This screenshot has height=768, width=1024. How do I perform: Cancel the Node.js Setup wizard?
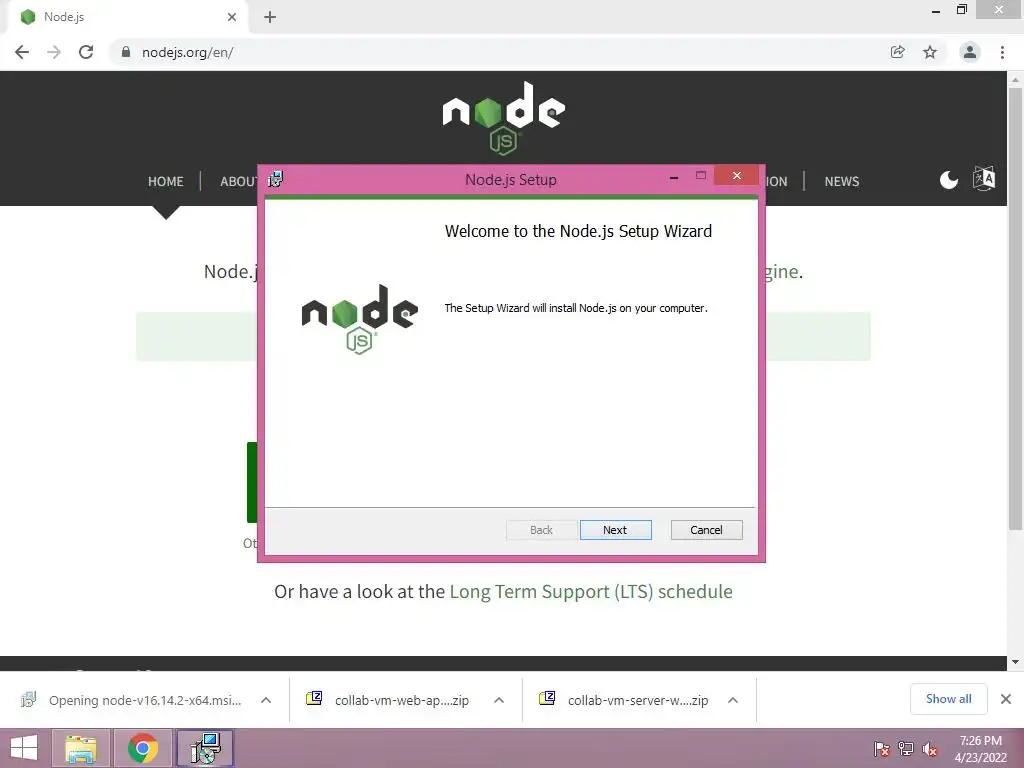point(706,530)
